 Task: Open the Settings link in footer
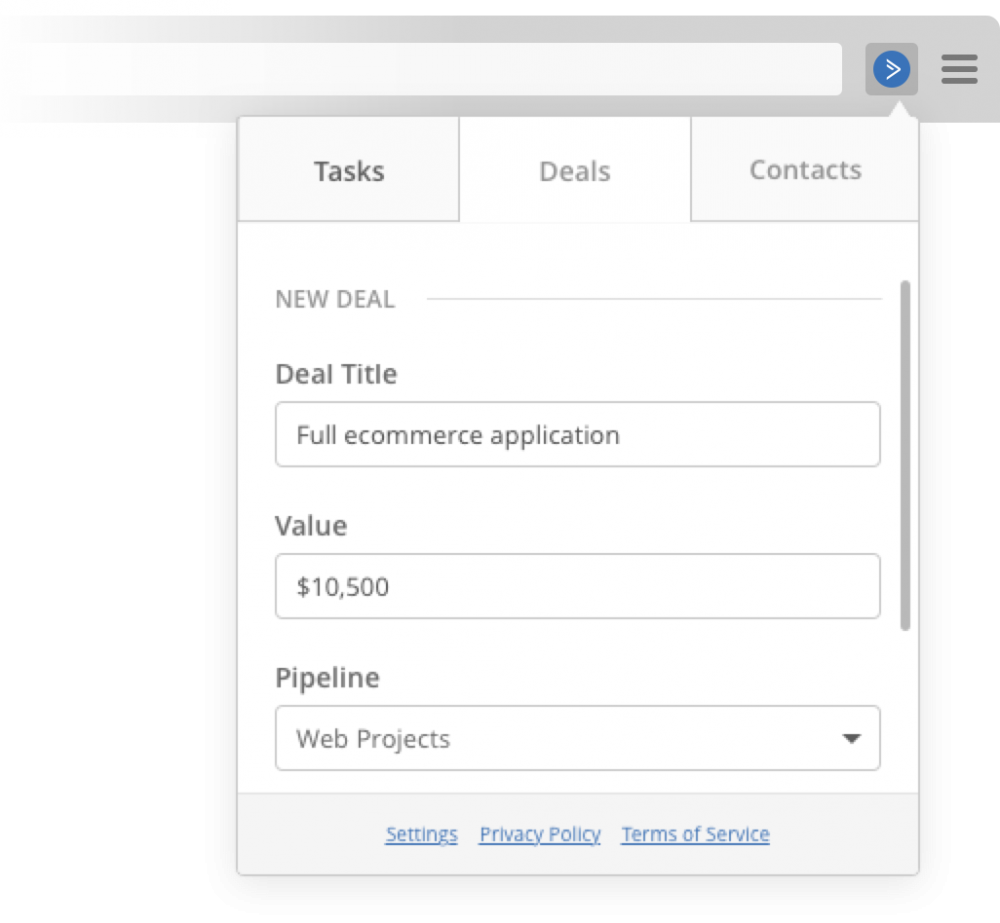coord(421,834)
